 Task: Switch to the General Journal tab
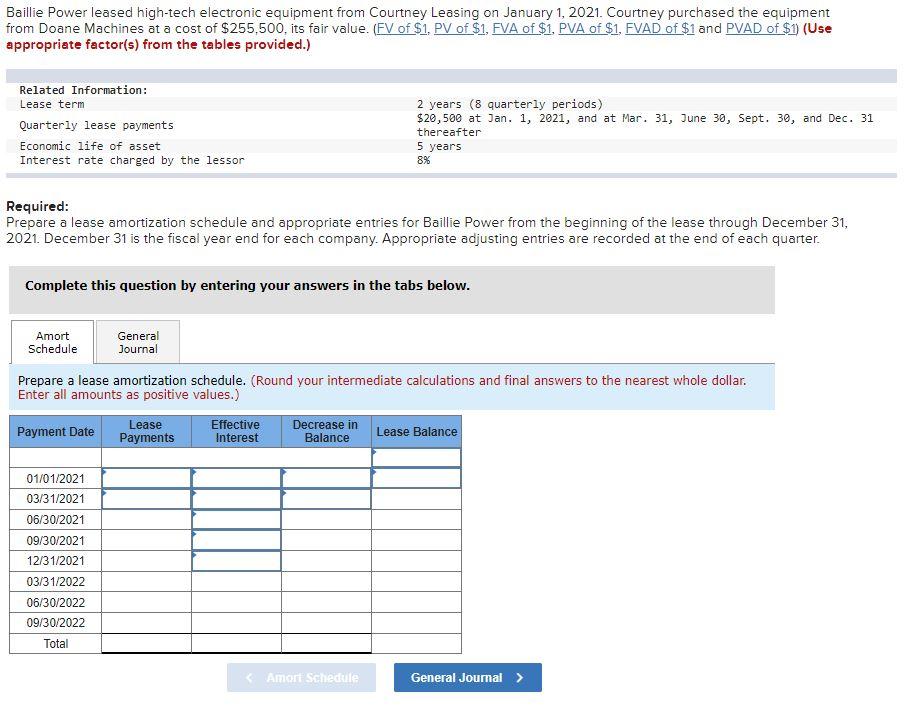[x=138, y=342]
